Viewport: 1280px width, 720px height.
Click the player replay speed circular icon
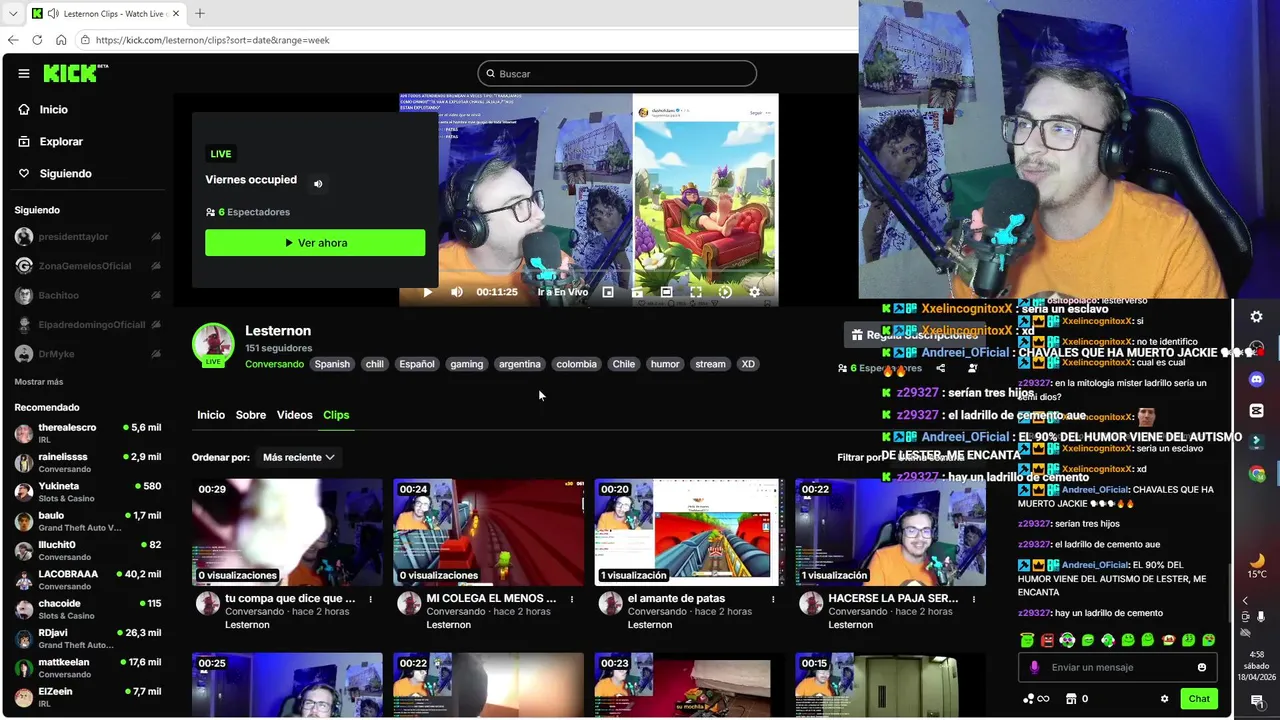pos(725,292)
